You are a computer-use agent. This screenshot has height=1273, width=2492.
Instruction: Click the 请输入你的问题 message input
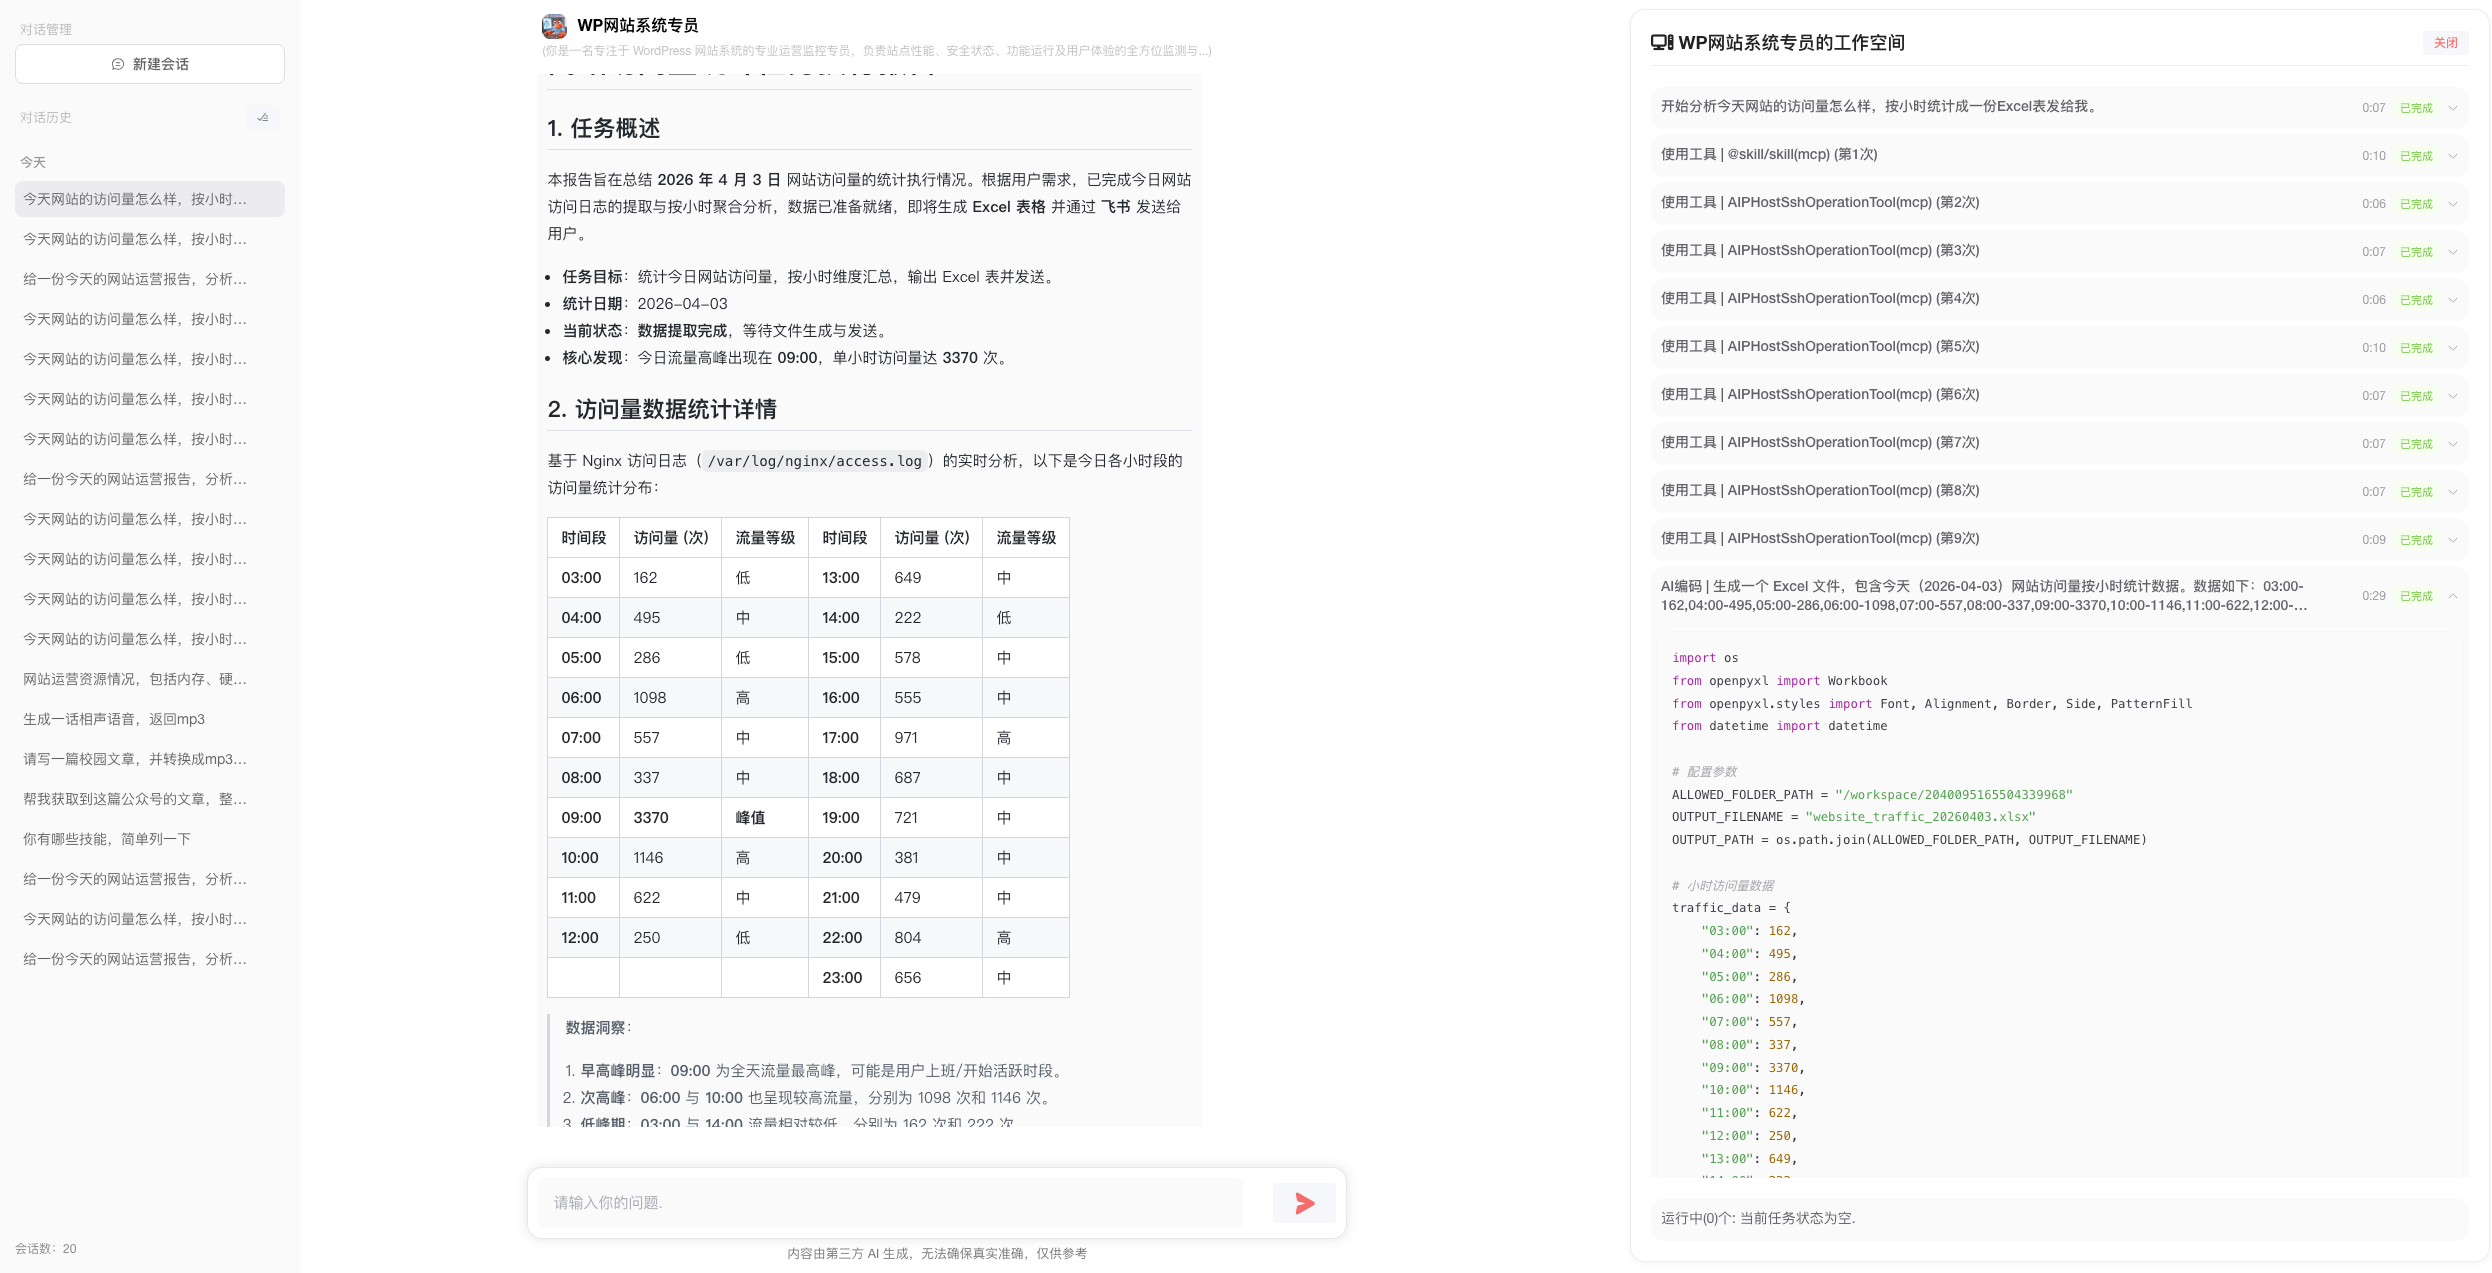pos(890,1203)
